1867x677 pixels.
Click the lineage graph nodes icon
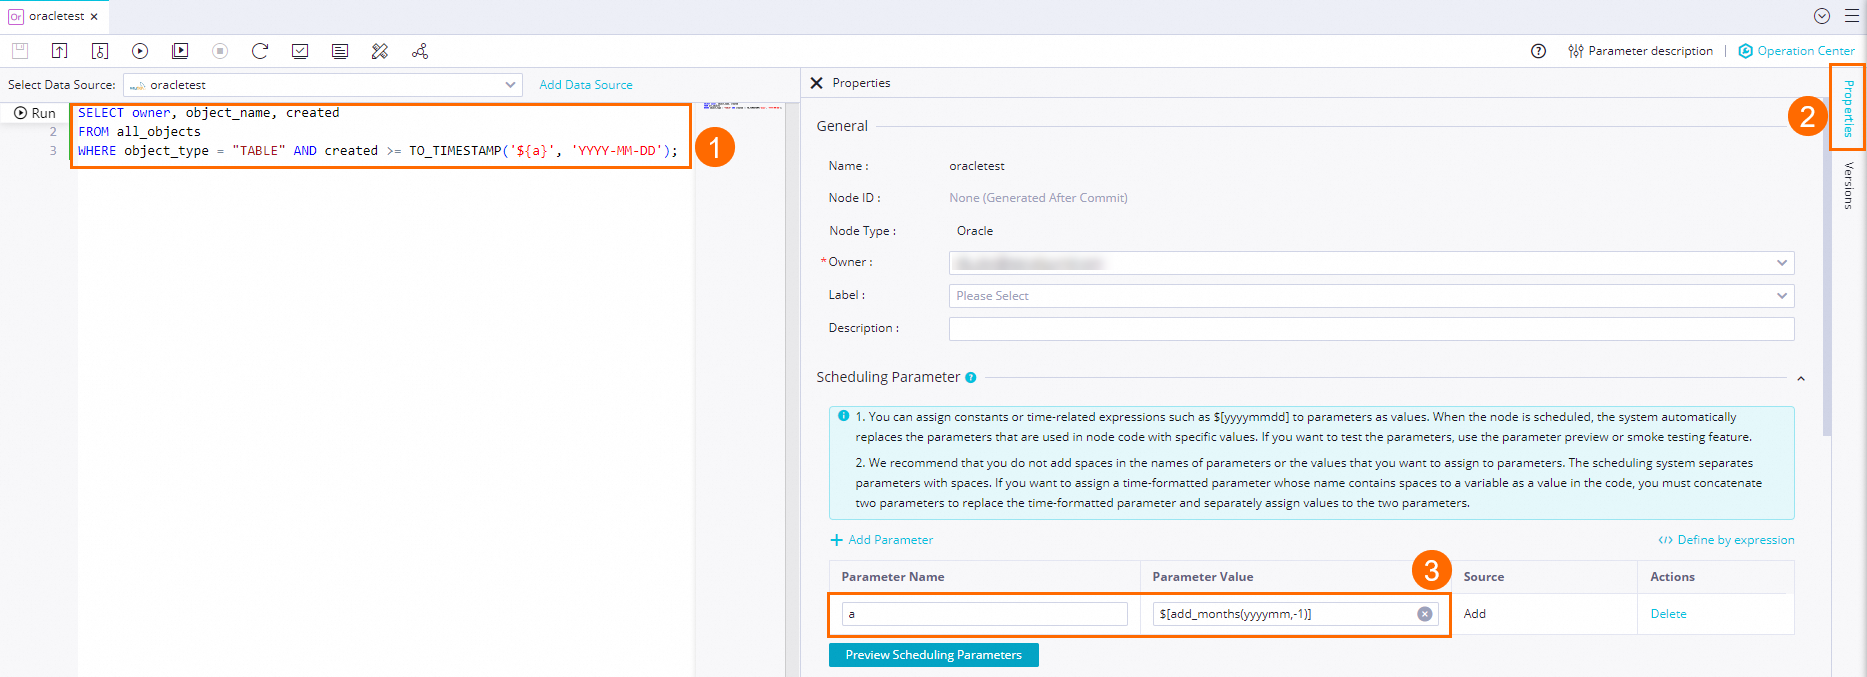tap(420, 51)
